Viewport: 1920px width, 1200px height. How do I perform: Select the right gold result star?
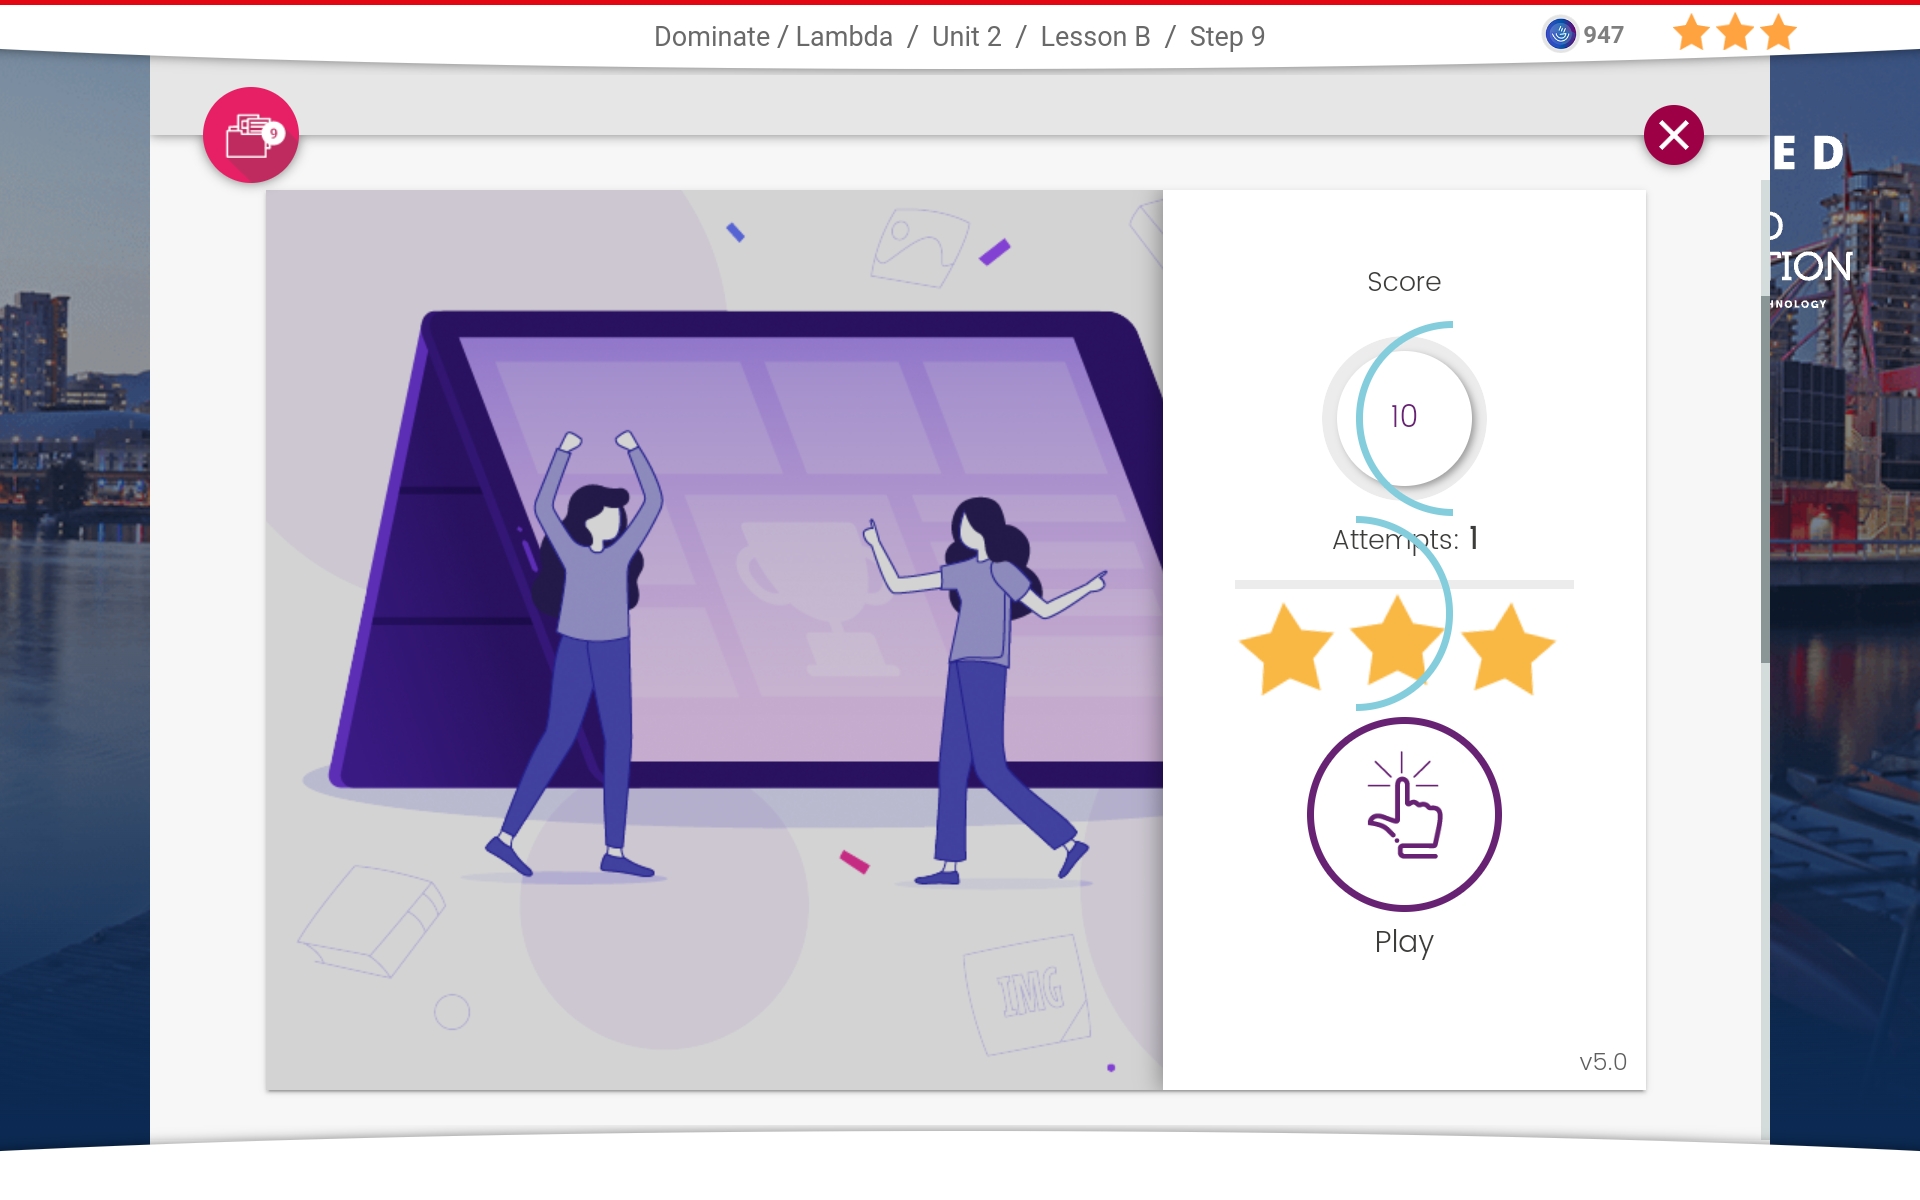pyautogui.click(x=1507, y=649)
